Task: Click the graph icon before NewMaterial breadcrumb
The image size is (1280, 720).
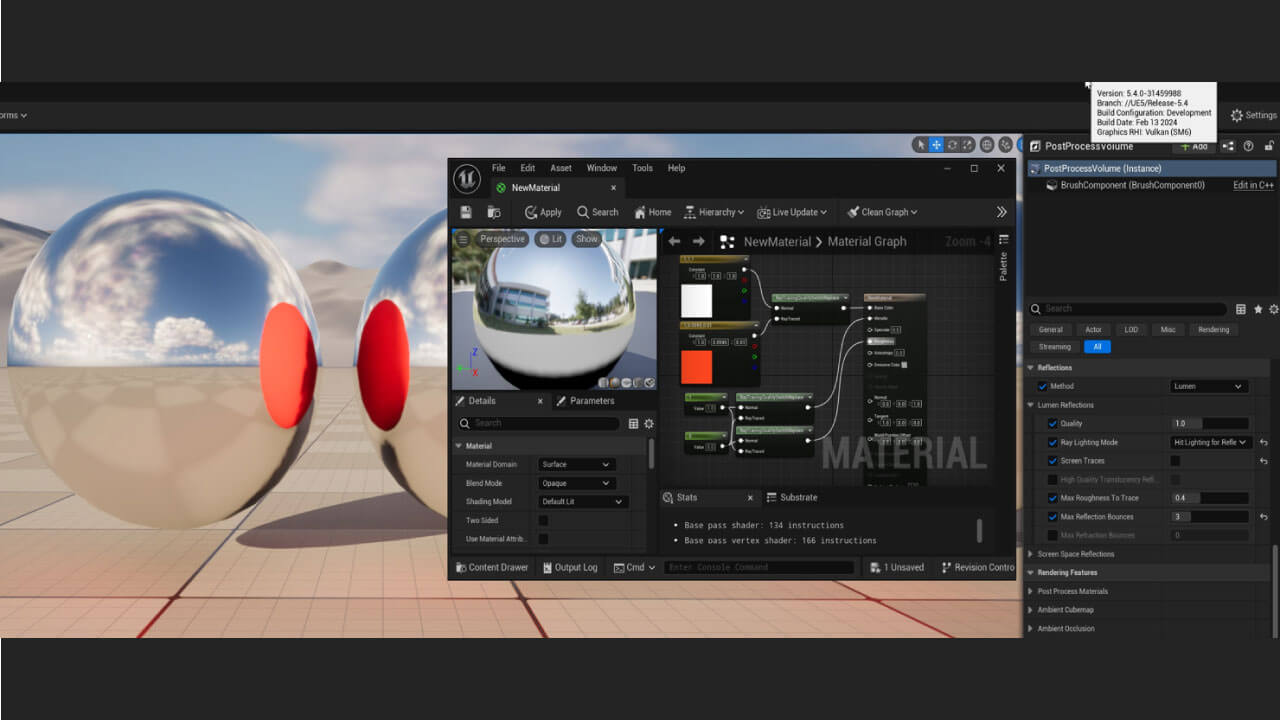Action: tap(727, 241)
